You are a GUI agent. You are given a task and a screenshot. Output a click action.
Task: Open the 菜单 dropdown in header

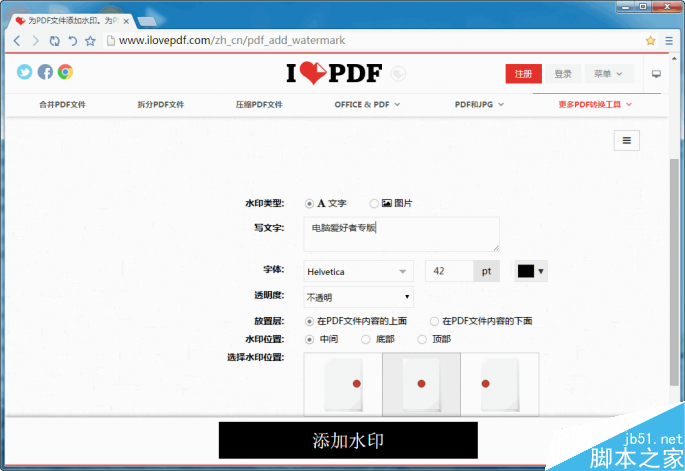click(x=608, y=74)
